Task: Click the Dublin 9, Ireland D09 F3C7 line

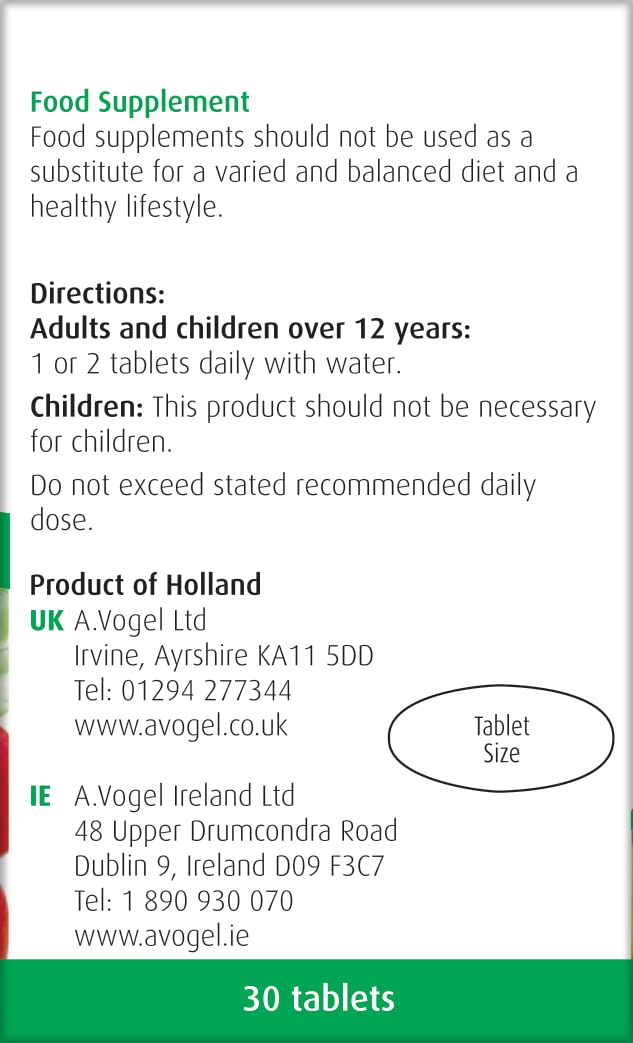Action: (229, 866)
